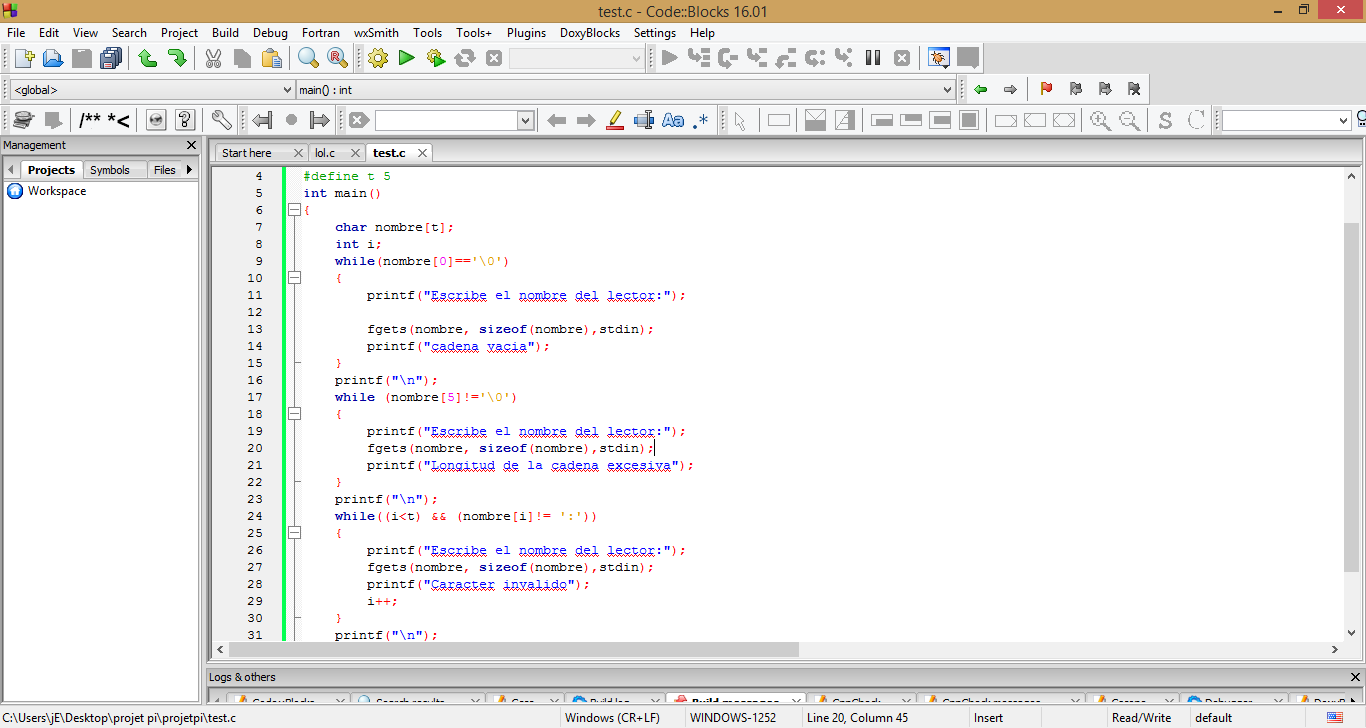Collapse the fold marker at line 25
1366x728 pixels.
(x=294, y=533)
